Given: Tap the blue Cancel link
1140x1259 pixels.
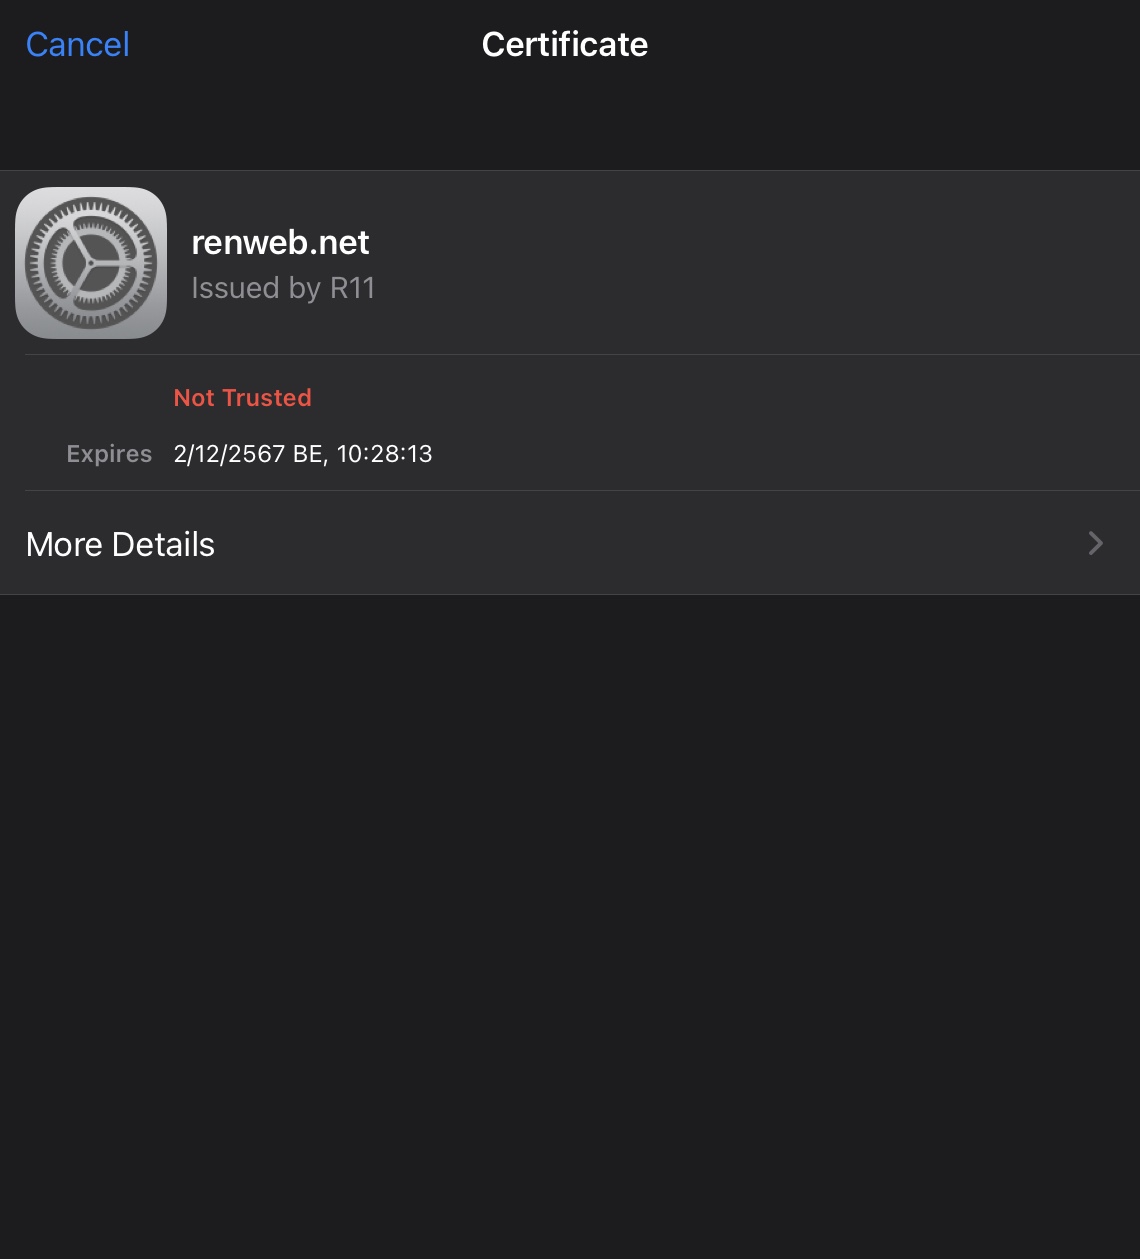Looking at the screenshot, I should pyautogui.click(x=78, y=44).
